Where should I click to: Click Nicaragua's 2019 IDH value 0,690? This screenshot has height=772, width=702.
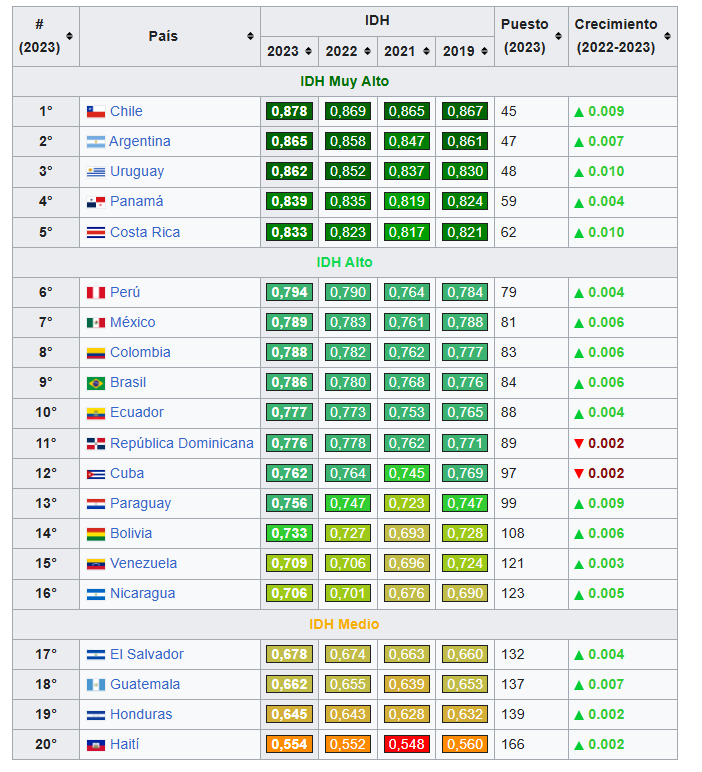pos(465,594)
